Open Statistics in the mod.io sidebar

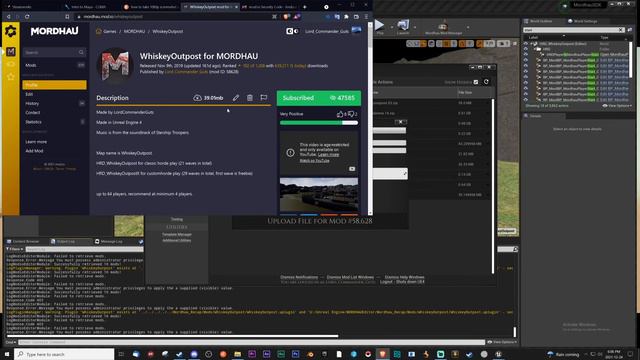point(33,122)
